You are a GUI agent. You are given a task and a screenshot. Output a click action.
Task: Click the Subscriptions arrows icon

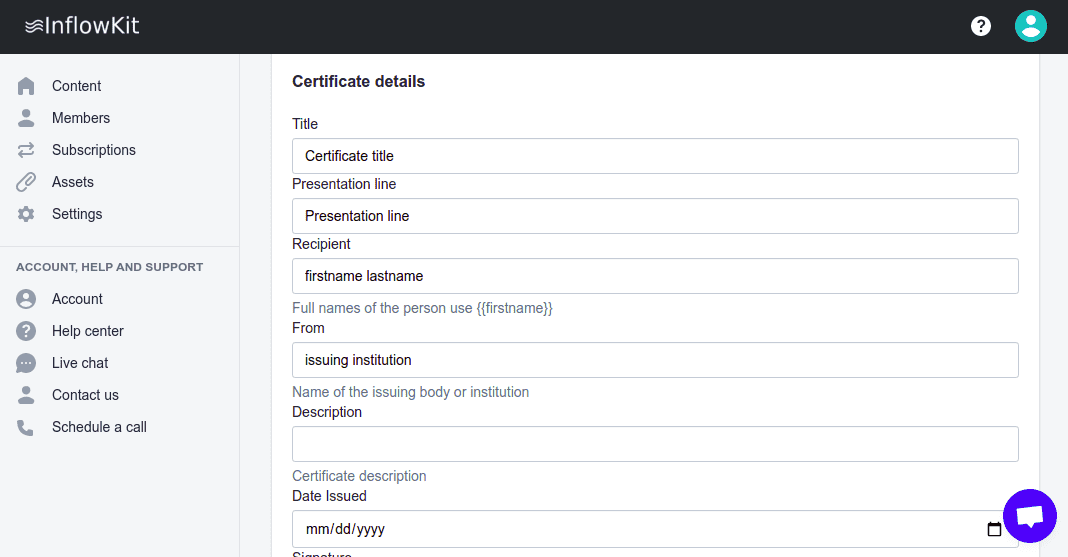(x=26, y=150)
